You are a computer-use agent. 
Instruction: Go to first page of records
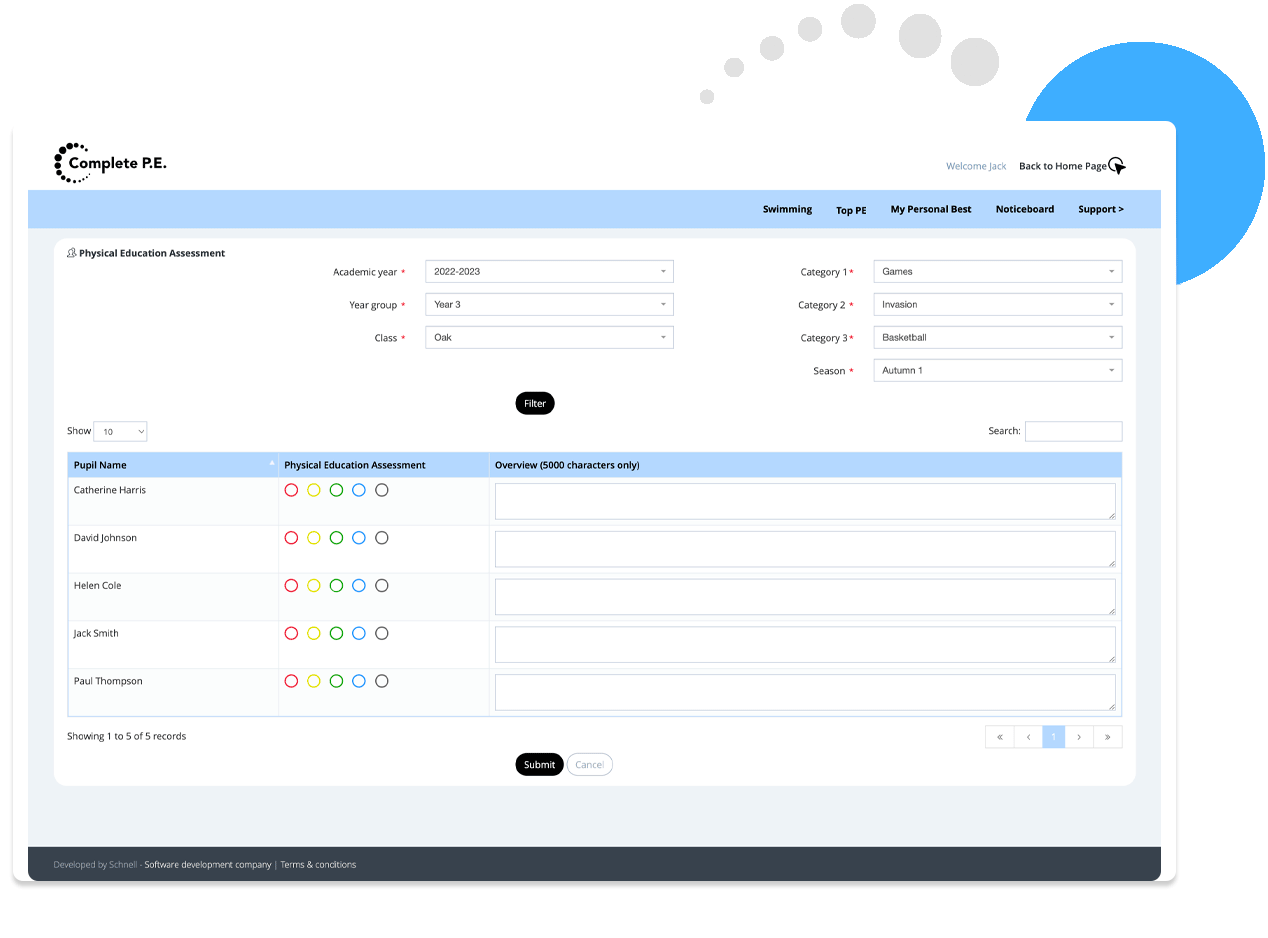coord(999,737)
